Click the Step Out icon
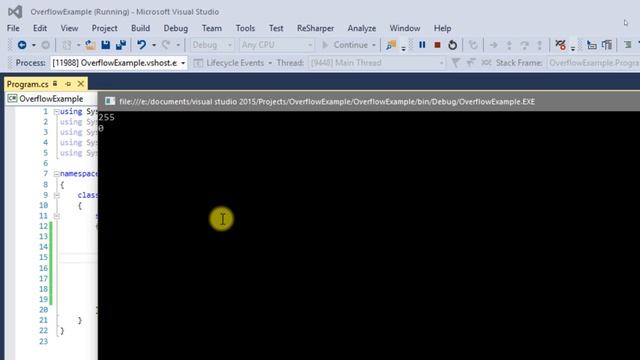Viewport: 640px width, 360px height. 540,45
